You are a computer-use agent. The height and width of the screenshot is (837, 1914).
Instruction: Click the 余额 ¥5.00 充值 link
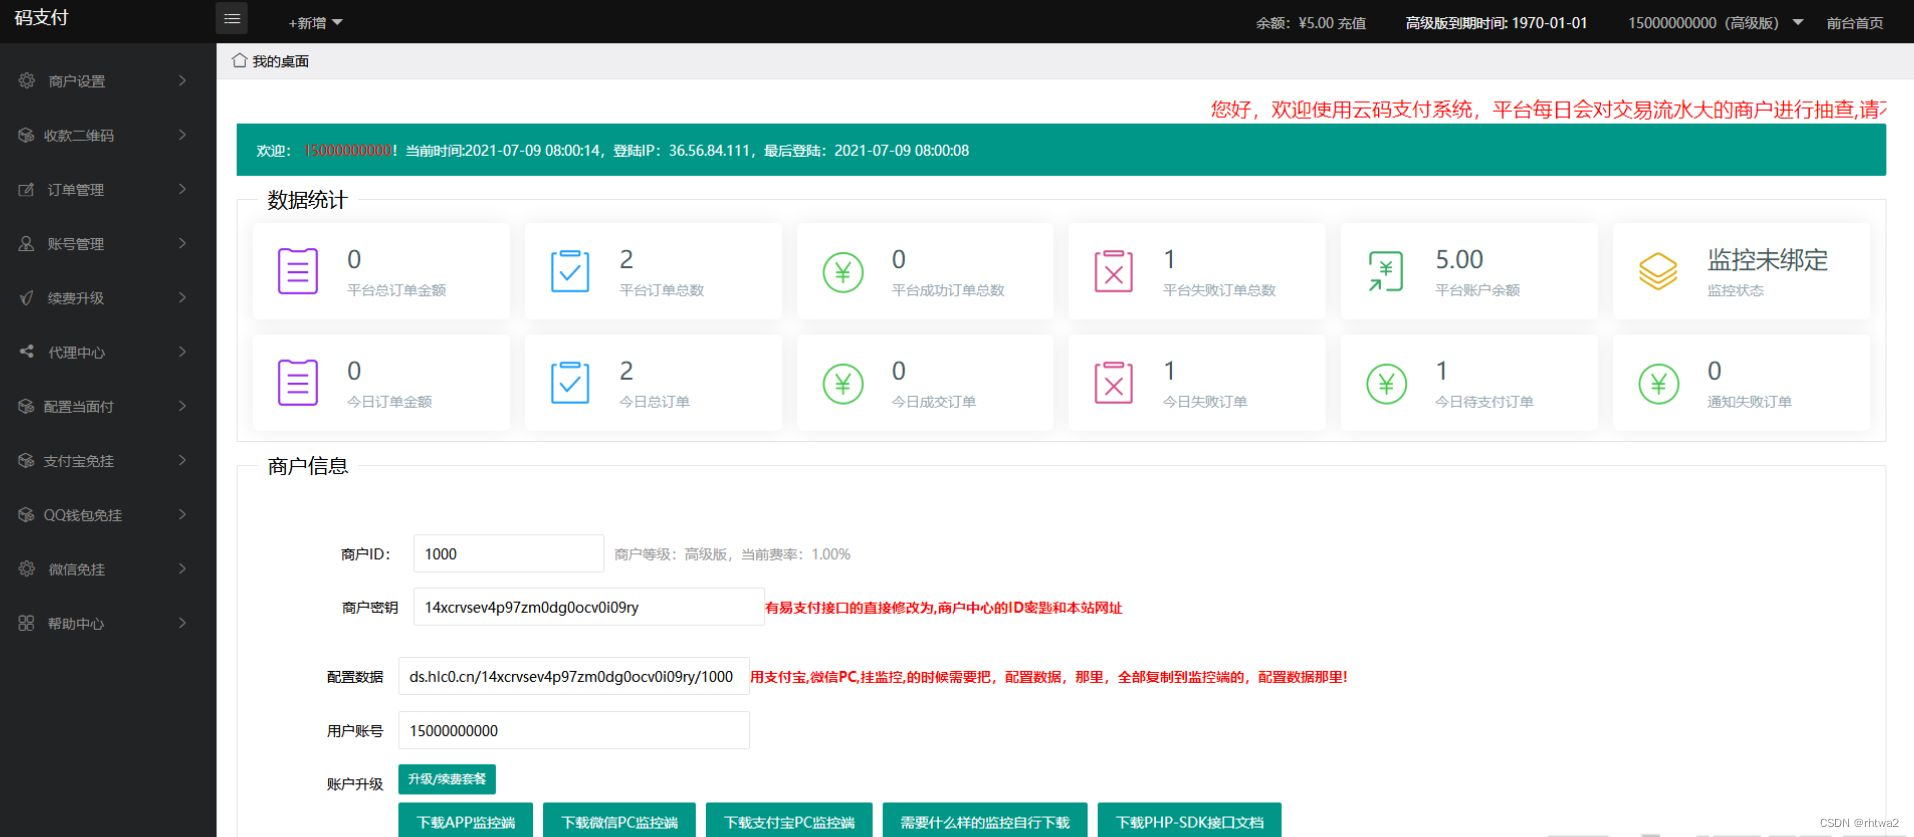(x=1311, y=22)
